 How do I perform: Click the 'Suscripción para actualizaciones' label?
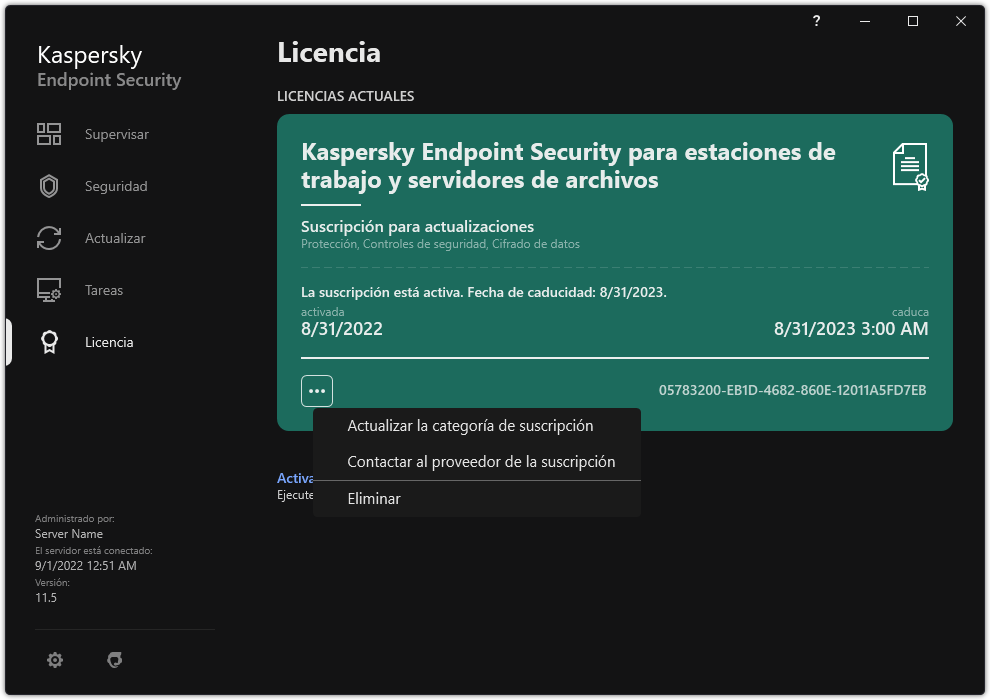coord(417,226)
